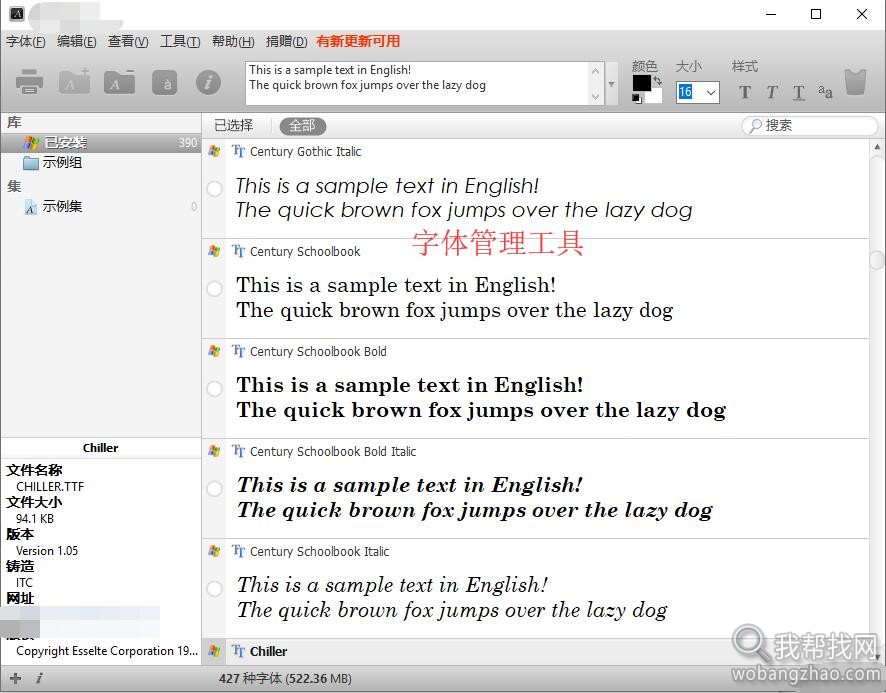Switch to the 已选择 filter tab

(234, 125)
